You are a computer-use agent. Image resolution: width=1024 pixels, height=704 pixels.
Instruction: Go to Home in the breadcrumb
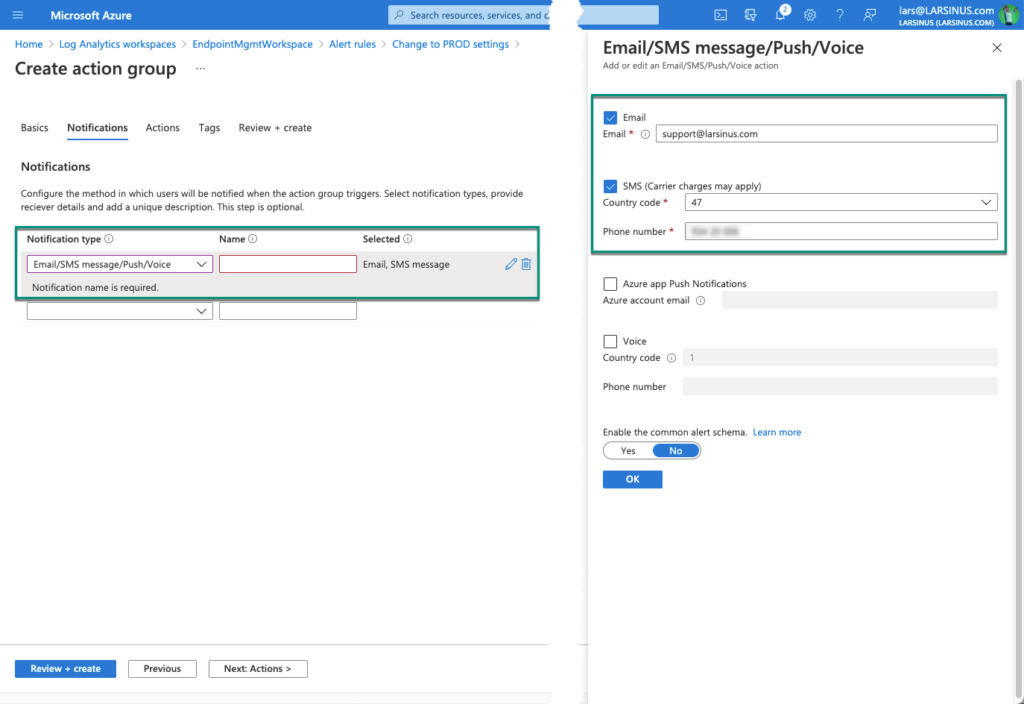click(x=29, y=44)
